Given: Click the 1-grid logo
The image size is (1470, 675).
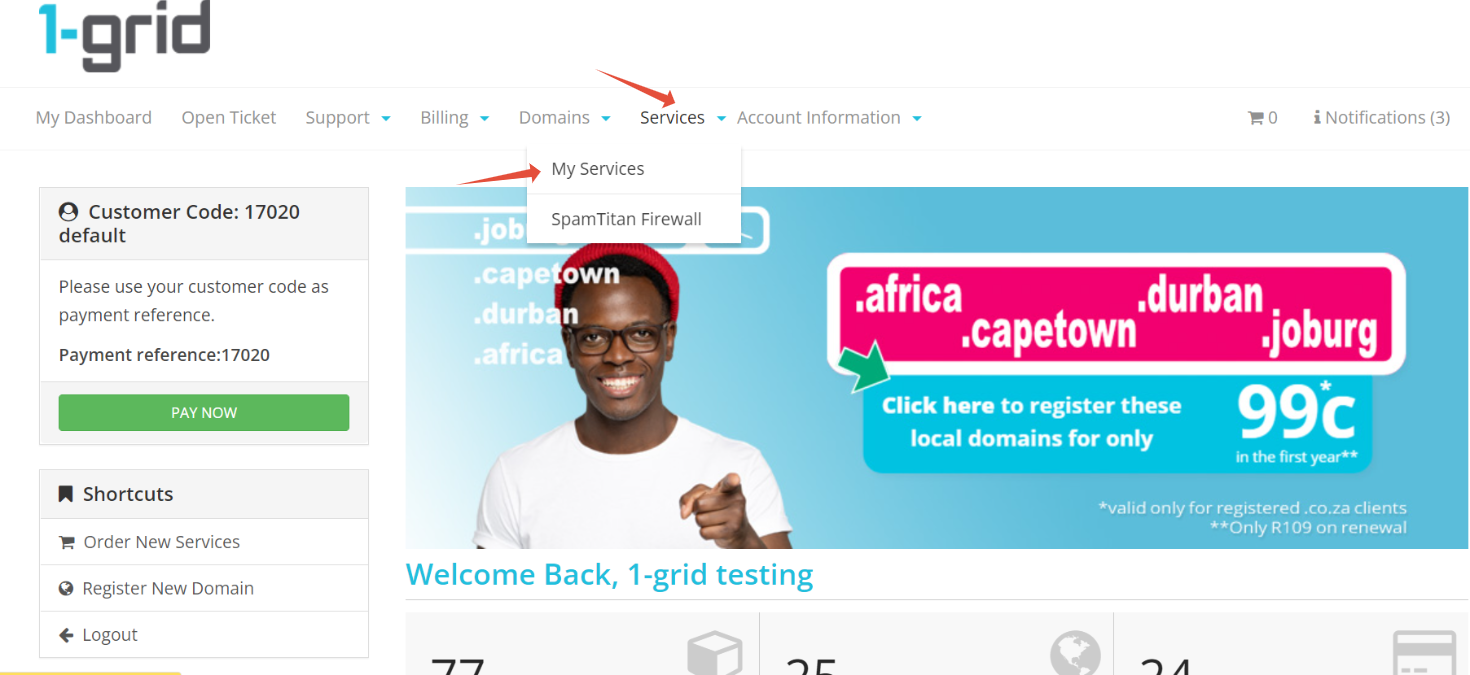Looking at the screenshot, I should [x=124, y=34].
